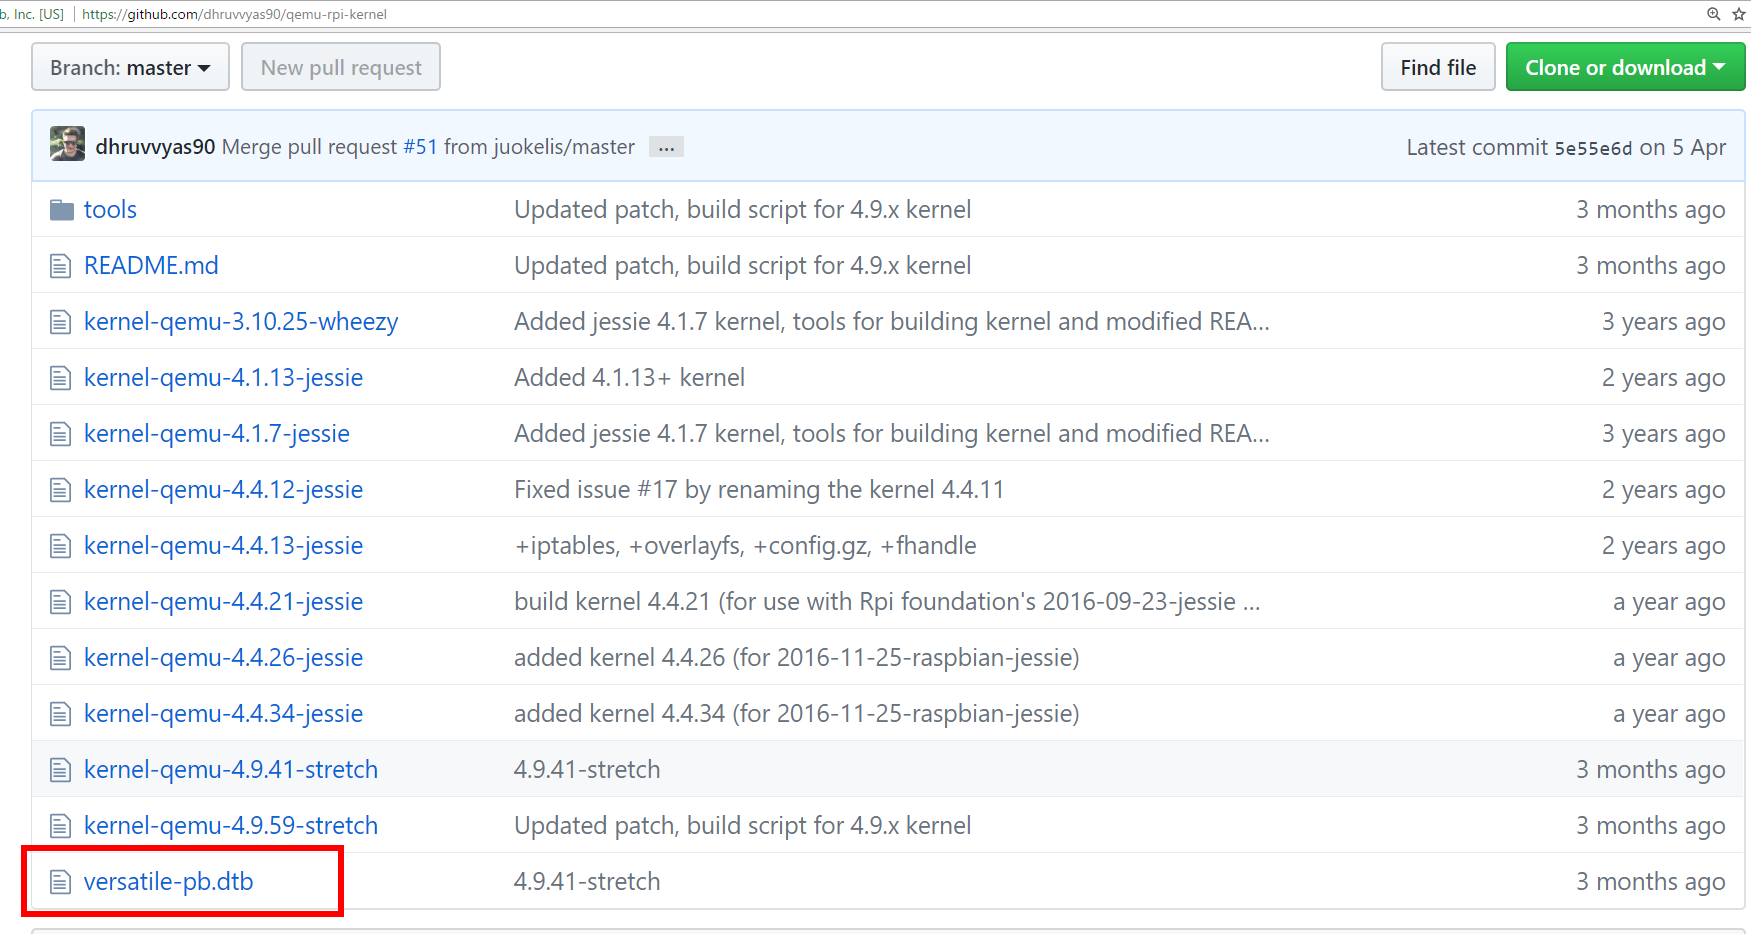
Task: Click 'a year ago' for kernel-qemu-4.4.21-jessie
Action: (1669, 601)
